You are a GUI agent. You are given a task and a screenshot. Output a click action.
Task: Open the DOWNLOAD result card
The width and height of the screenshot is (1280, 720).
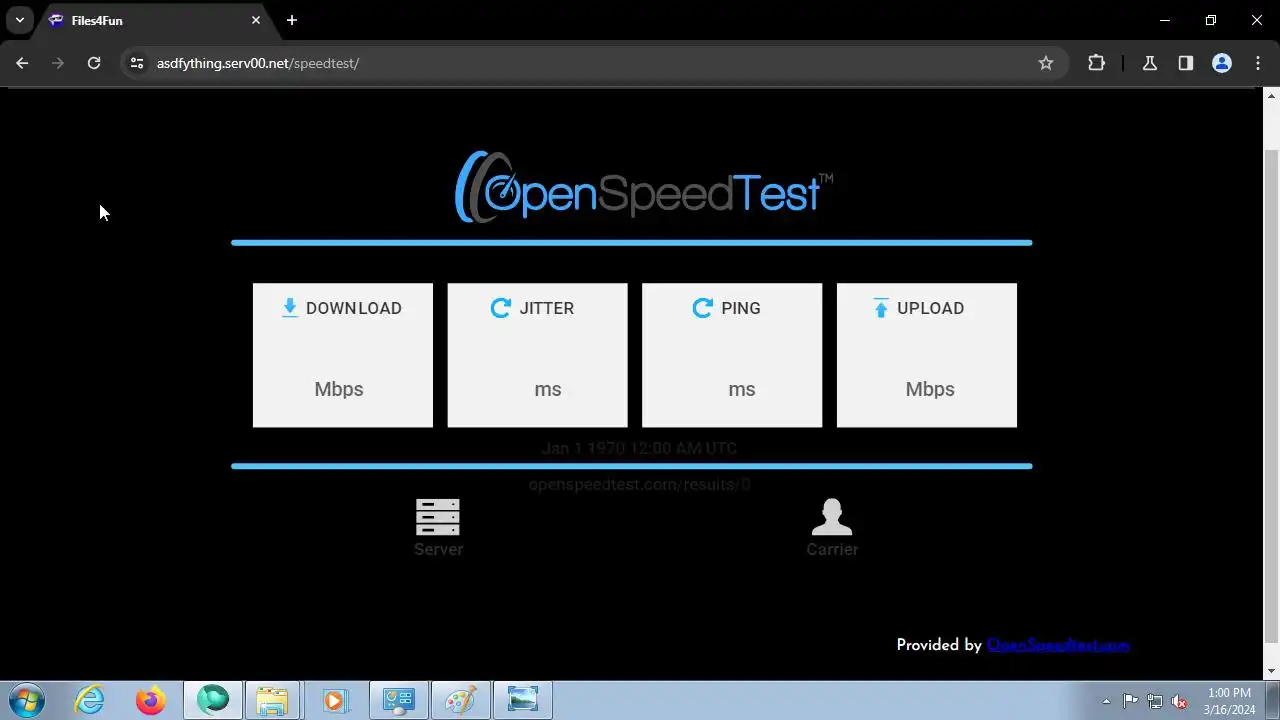pos(343,355)
